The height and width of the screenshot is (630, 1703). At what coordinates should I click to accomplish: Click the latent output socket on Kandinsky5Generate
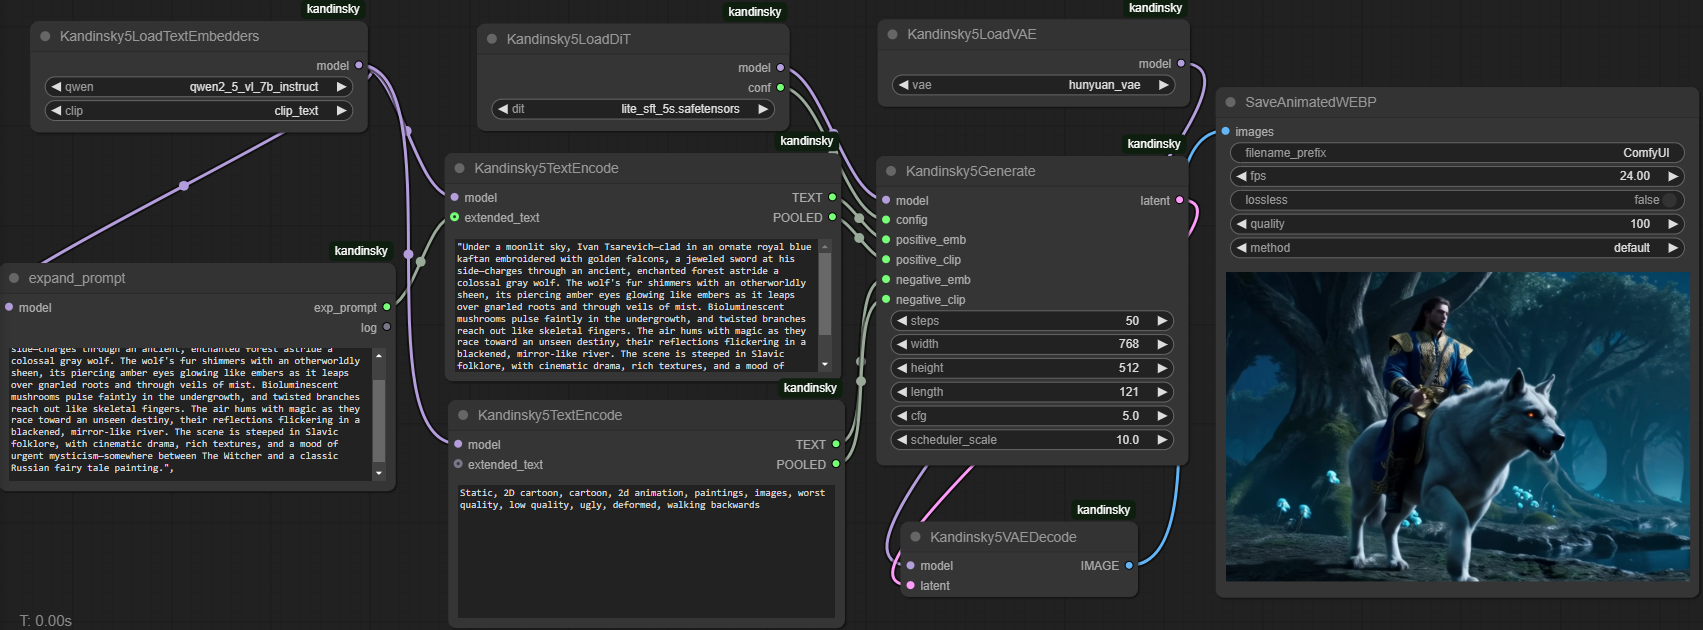click(1180, 200)
